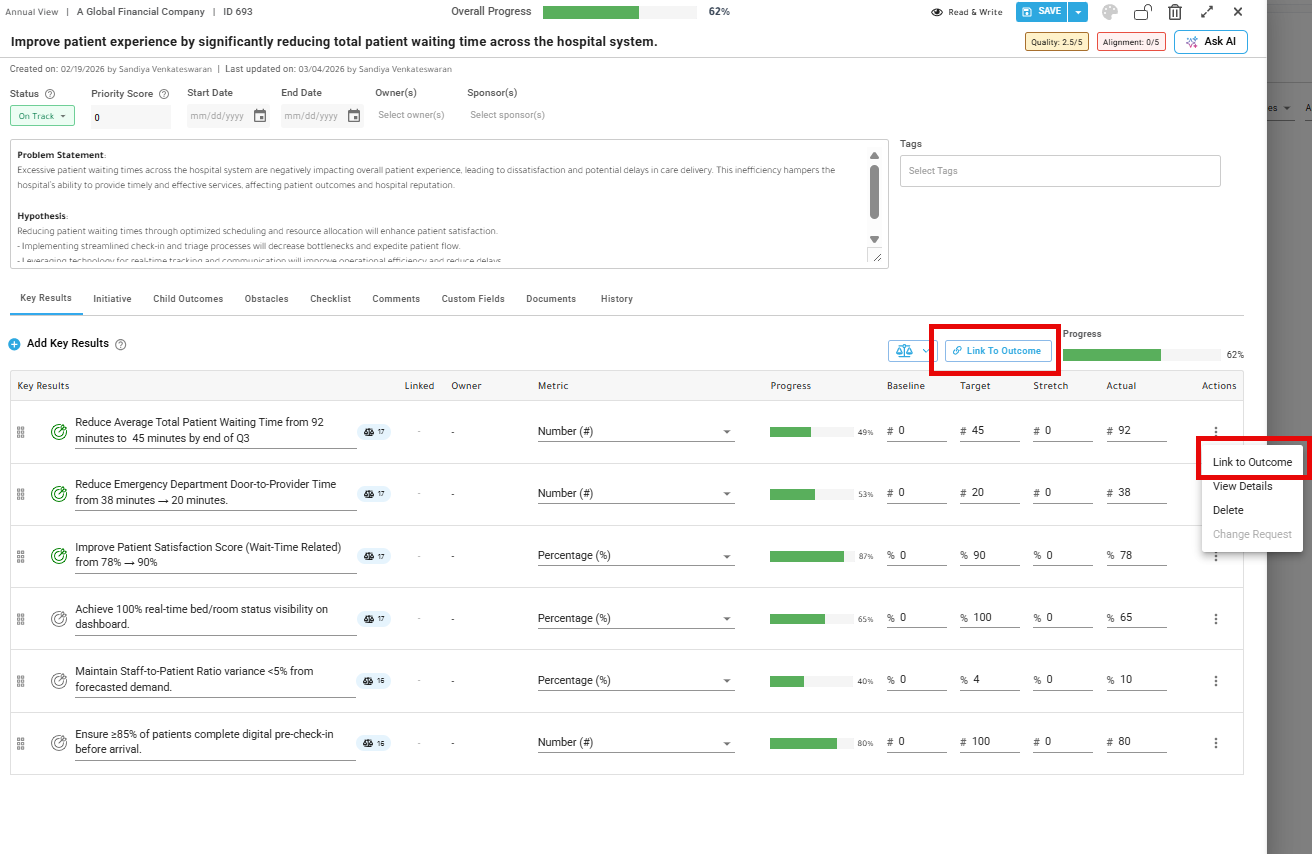Image resolution: width=1312 pixels, height=854 pixels.
Task: Switch to the Custom Fields tab
Action: [x=473, y=299]
